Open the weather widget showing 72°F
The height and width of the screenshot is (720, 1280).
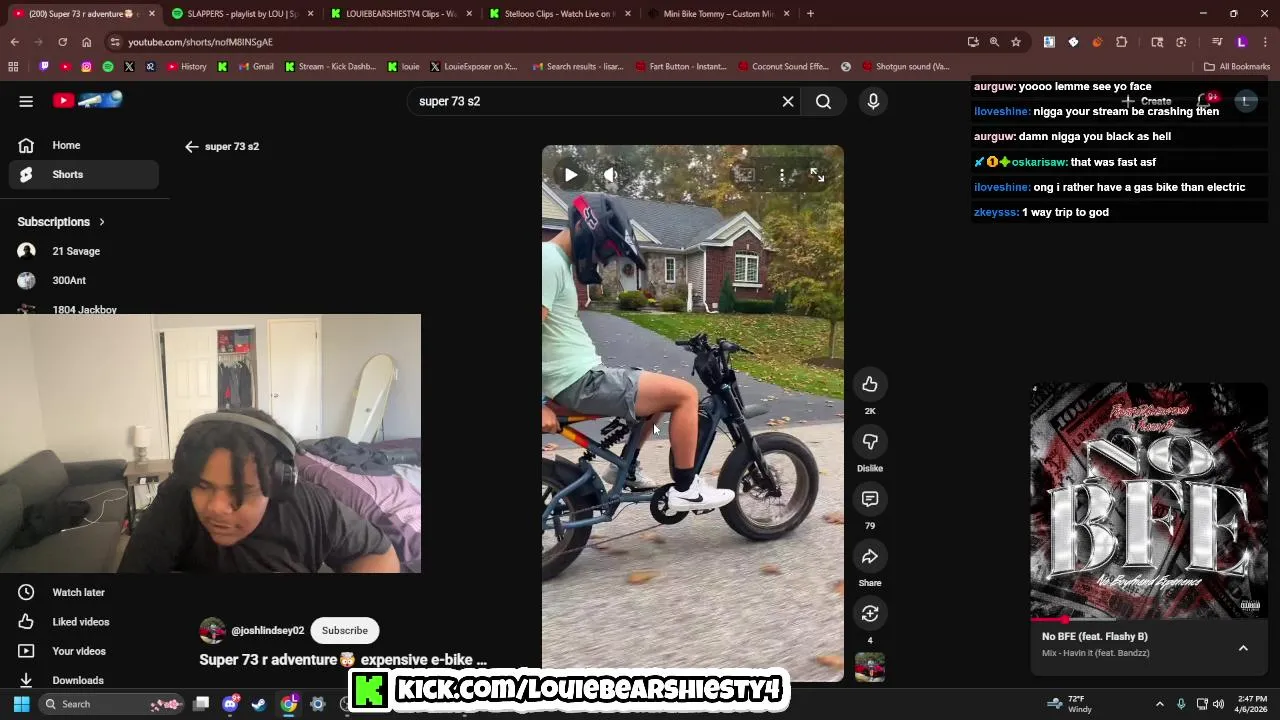1070,704
